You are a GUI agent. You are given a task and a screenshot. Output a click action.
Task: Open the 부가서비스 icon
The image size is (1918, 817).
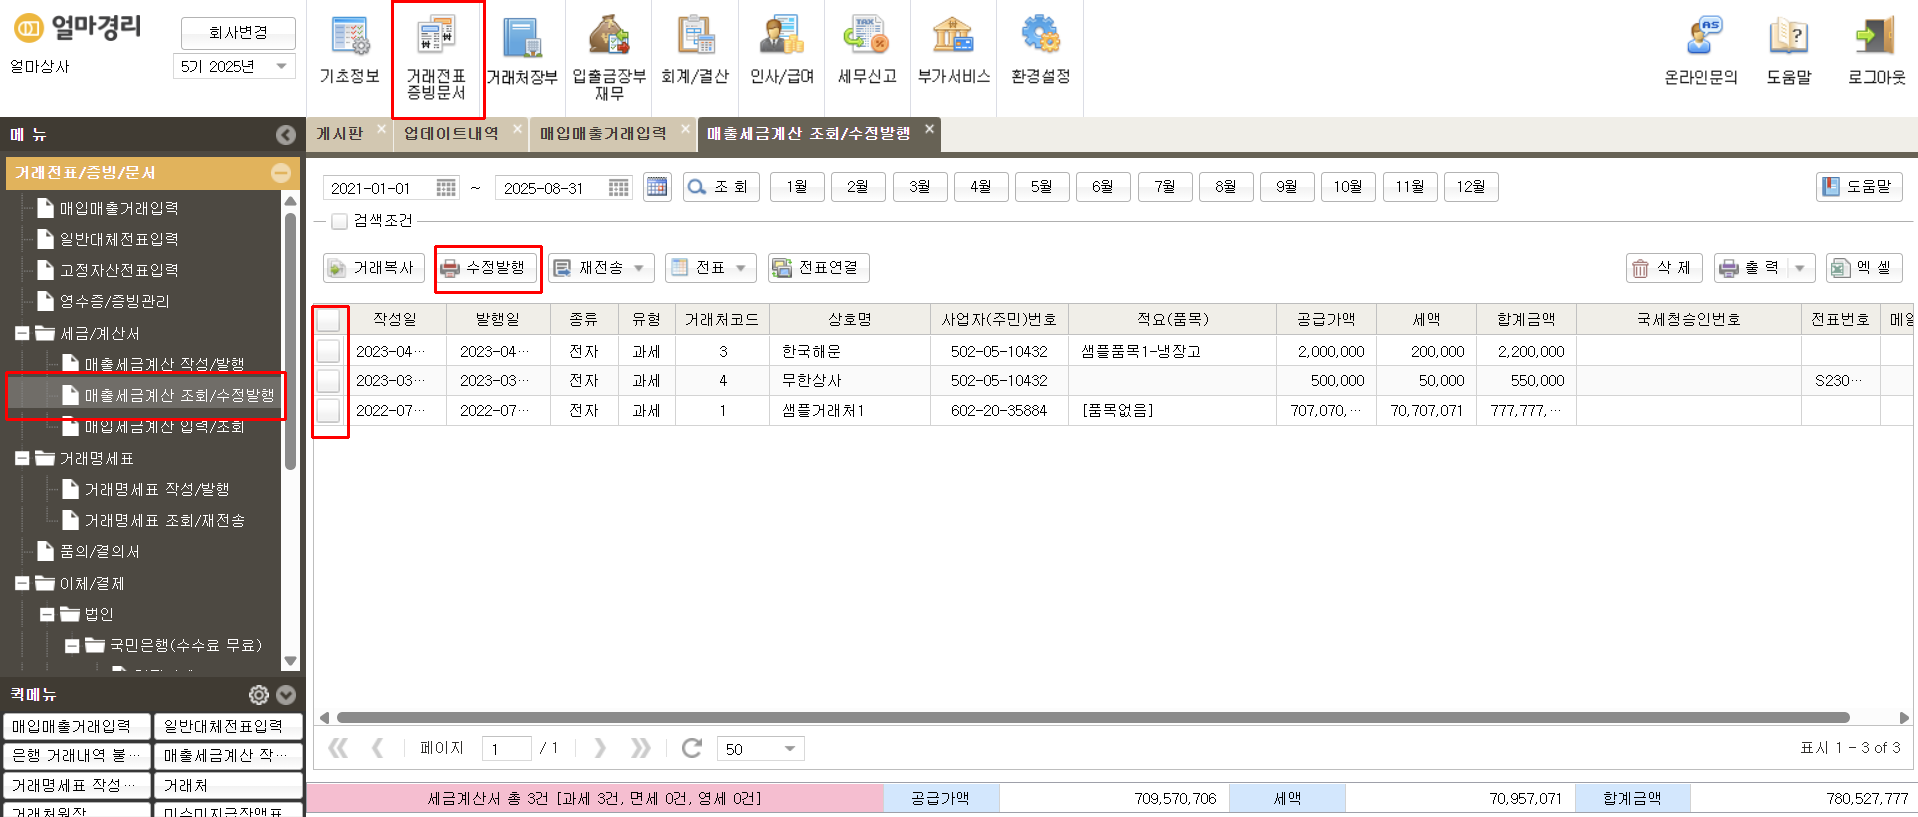[954, 50]
